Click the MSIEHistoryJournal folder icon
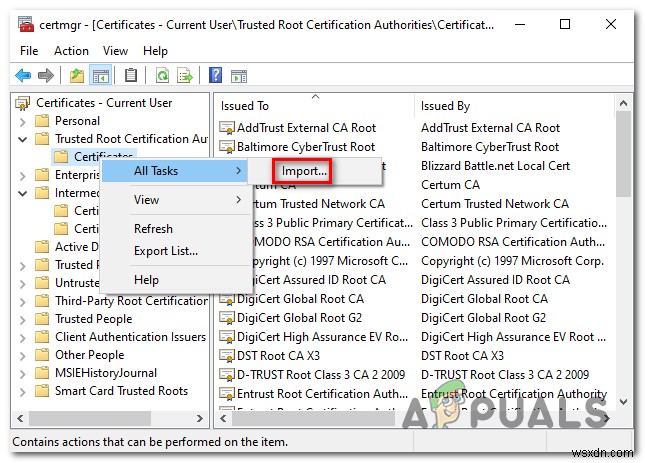Viewport: 645px width, 463px height. (x=42, y=373)
